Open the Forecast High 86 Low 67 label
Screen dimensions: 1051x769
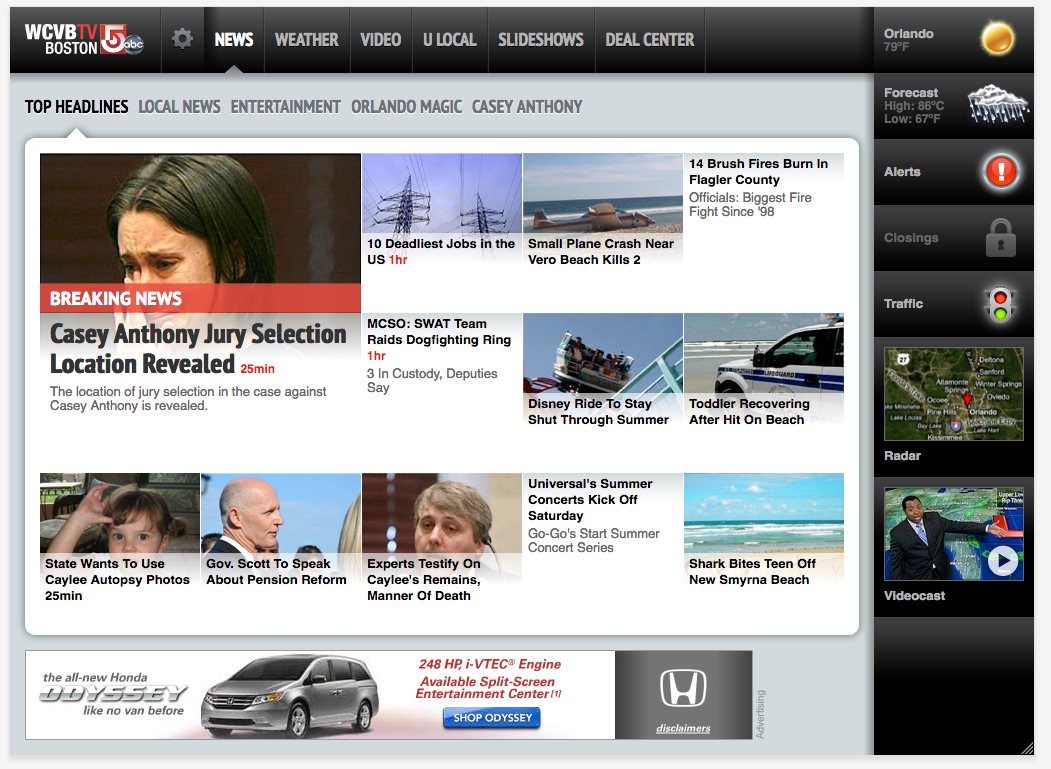pyautogui.click(x=914, y=105)
